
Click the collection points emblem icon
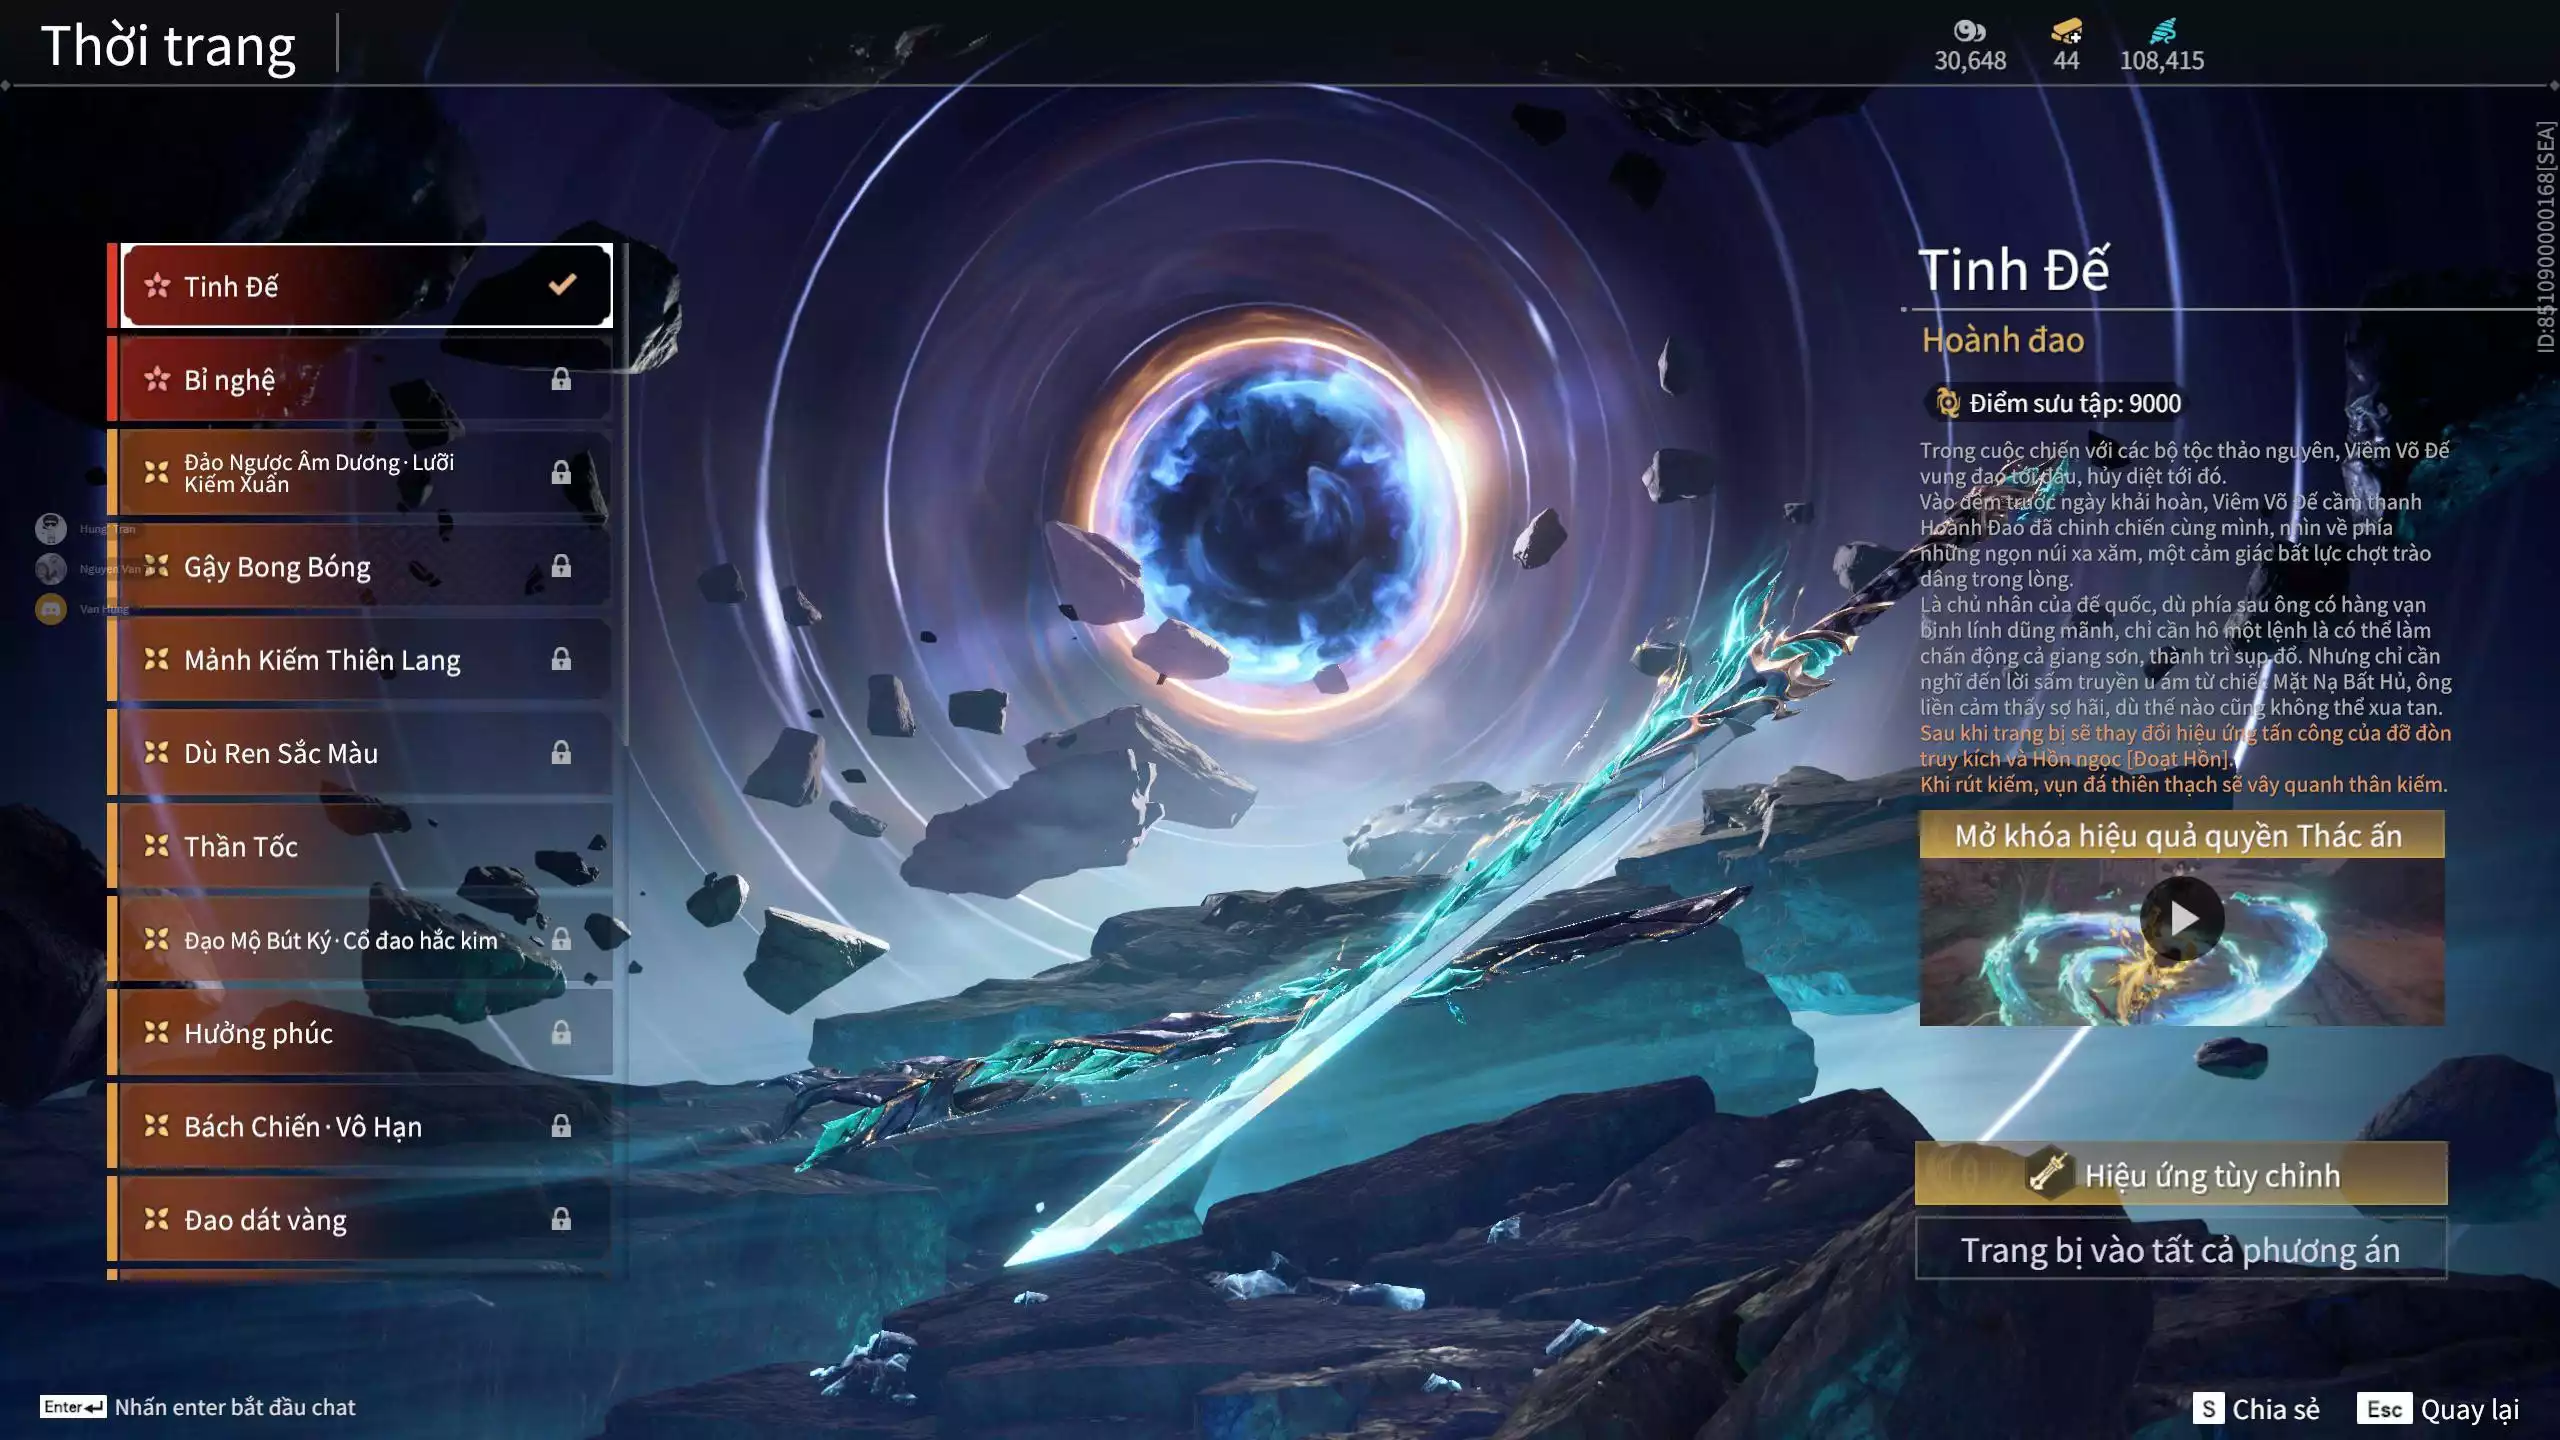pyautogui.click(x=1947, y=403)
